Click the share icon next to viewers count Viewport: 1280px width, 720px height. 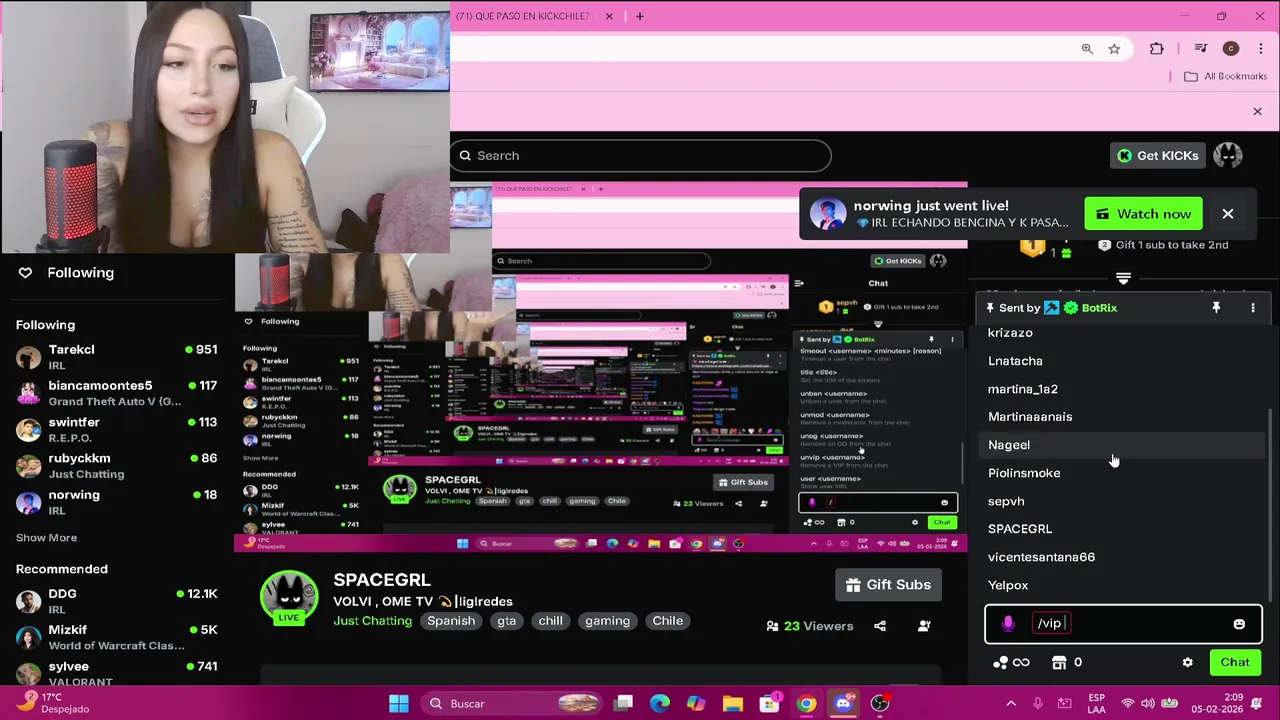tap(880, 626)
